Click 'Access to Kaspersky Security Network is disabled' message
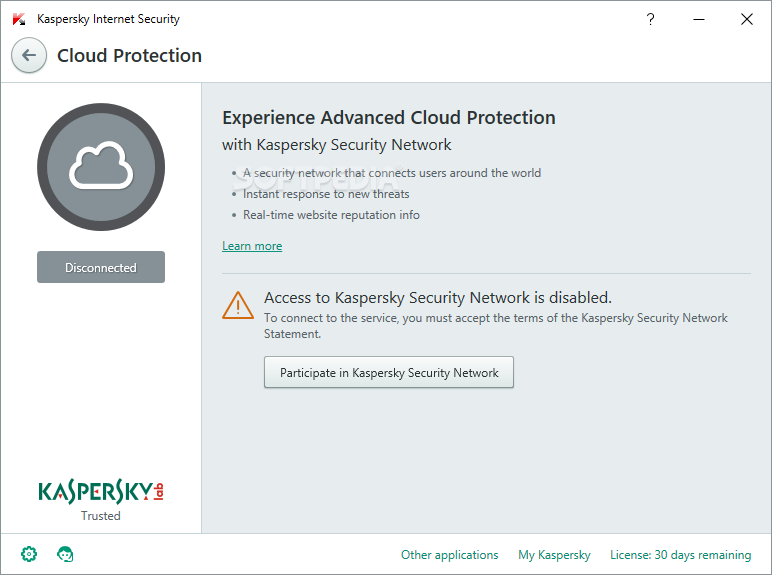Image resolution: width=772 pixels, height=575 pixels. (x=438, y=298)
